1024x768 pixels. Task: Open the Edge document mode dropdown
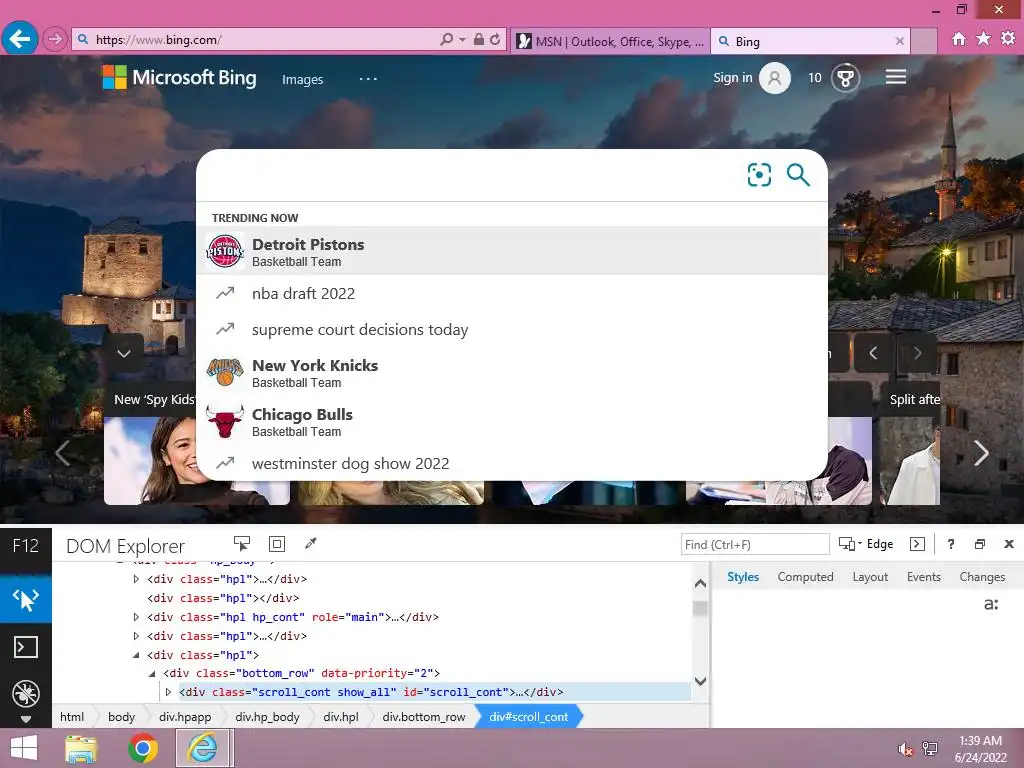point(866,544)
